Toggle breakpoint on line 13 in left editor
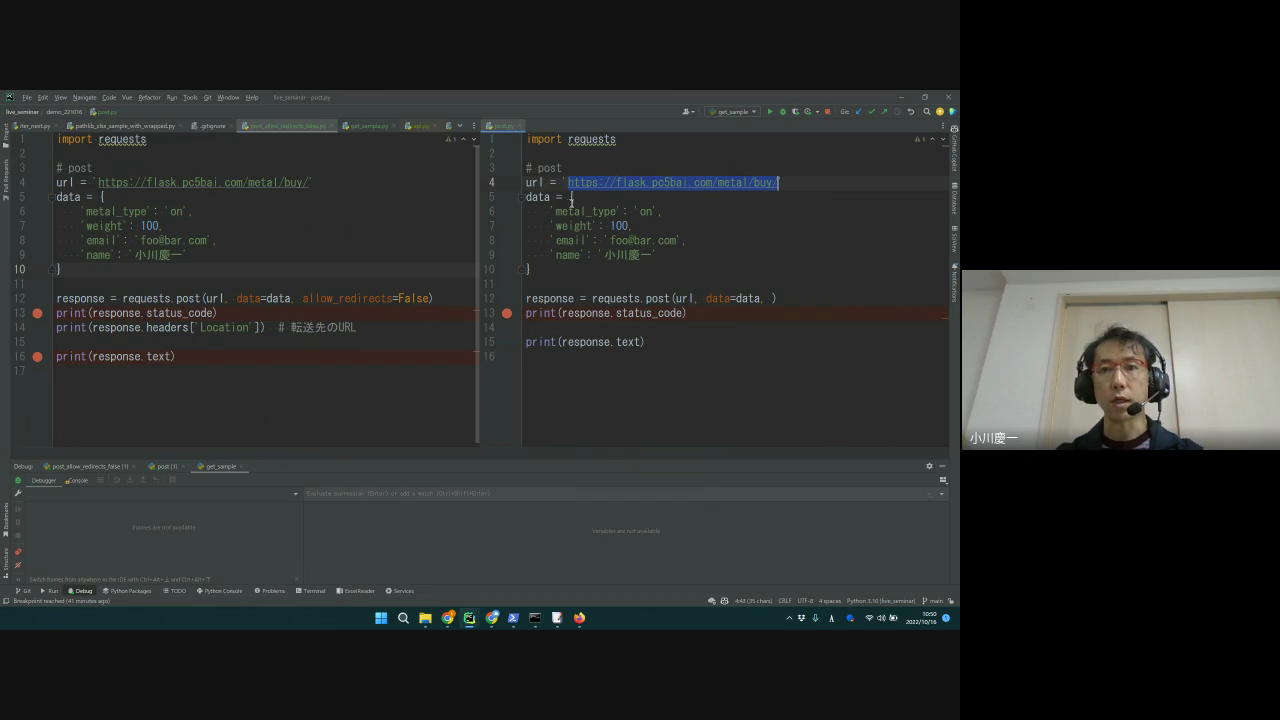The height and width of the screenshot is (720, 1280). pyautogui.click(x=37, y=313)
